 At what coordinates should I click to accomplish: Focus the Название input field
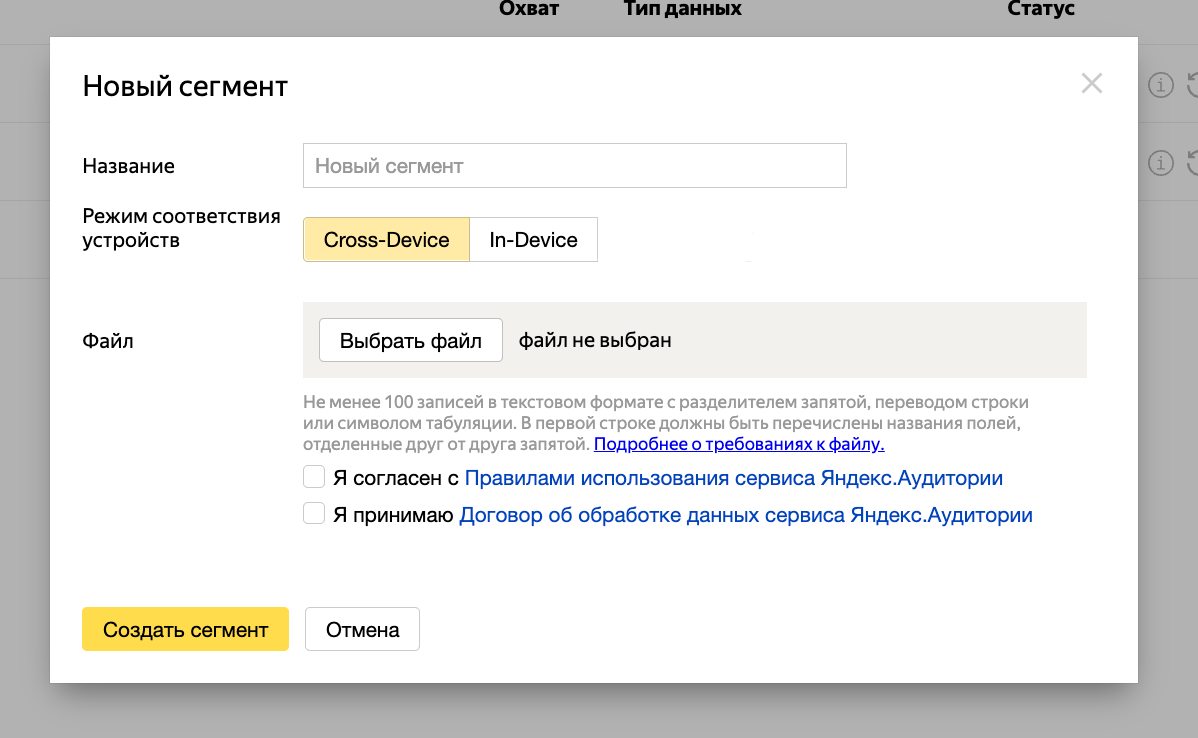click(x=575, y=165)
